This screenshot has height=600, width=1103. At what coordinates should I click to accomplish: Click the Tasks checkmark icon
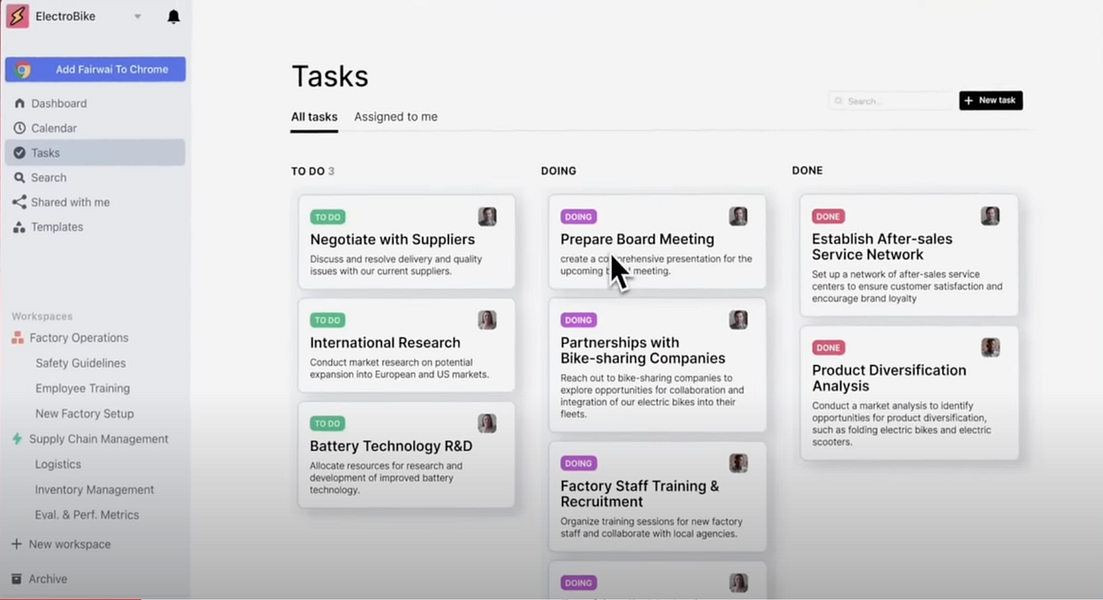pos(20,153)
